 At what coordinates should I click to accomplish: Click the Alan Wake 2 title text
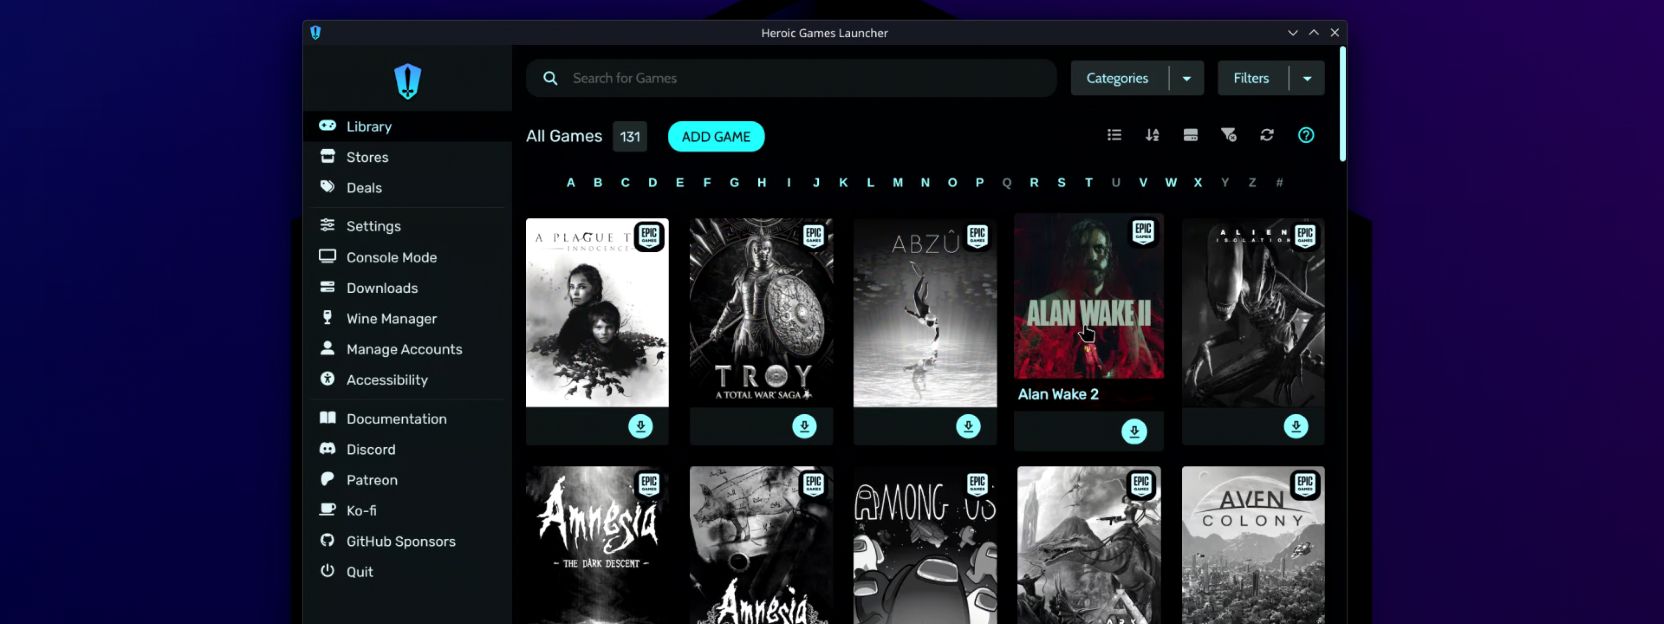click(x=1058, y=394)
